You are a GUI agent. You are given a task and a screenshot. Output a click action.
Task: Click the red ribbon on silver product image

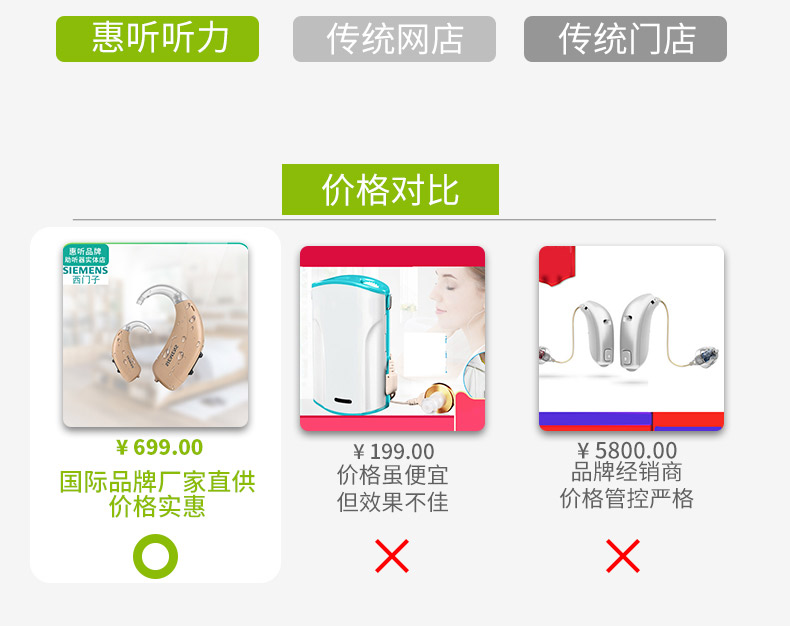(557, 266)
